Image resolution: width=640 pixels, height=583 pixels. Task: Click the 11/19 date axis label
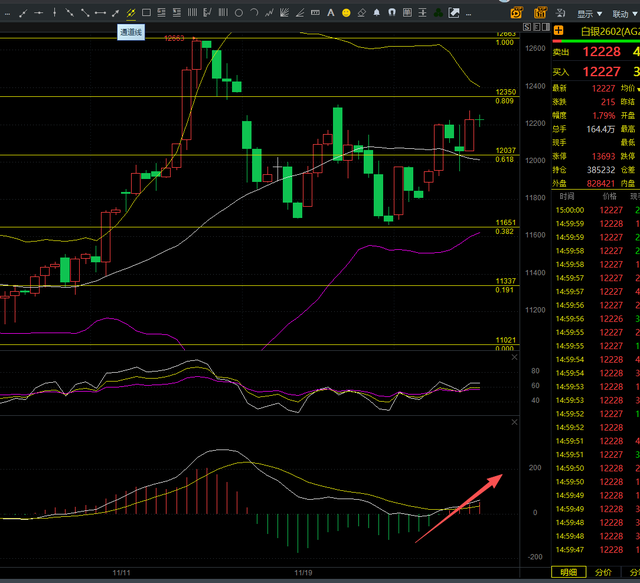coord(303,573)
